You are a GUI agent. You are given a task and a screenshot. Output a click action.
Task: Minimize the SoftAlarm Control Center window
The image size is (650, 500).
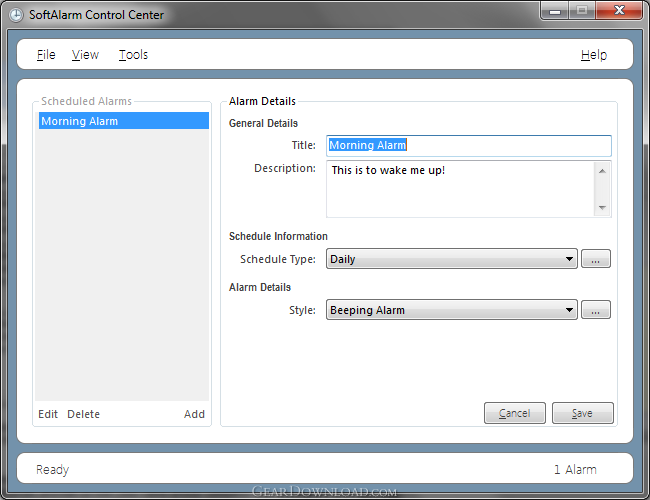555,10
